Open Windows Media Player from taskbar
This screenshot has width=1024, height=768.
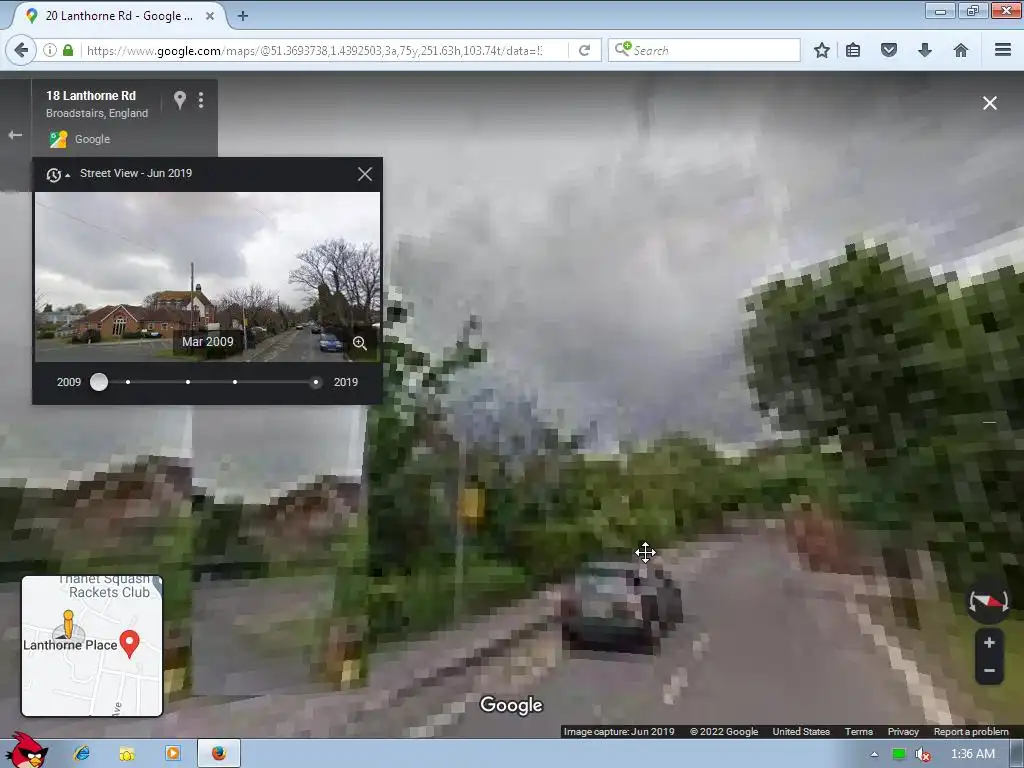tap(172, 754)
